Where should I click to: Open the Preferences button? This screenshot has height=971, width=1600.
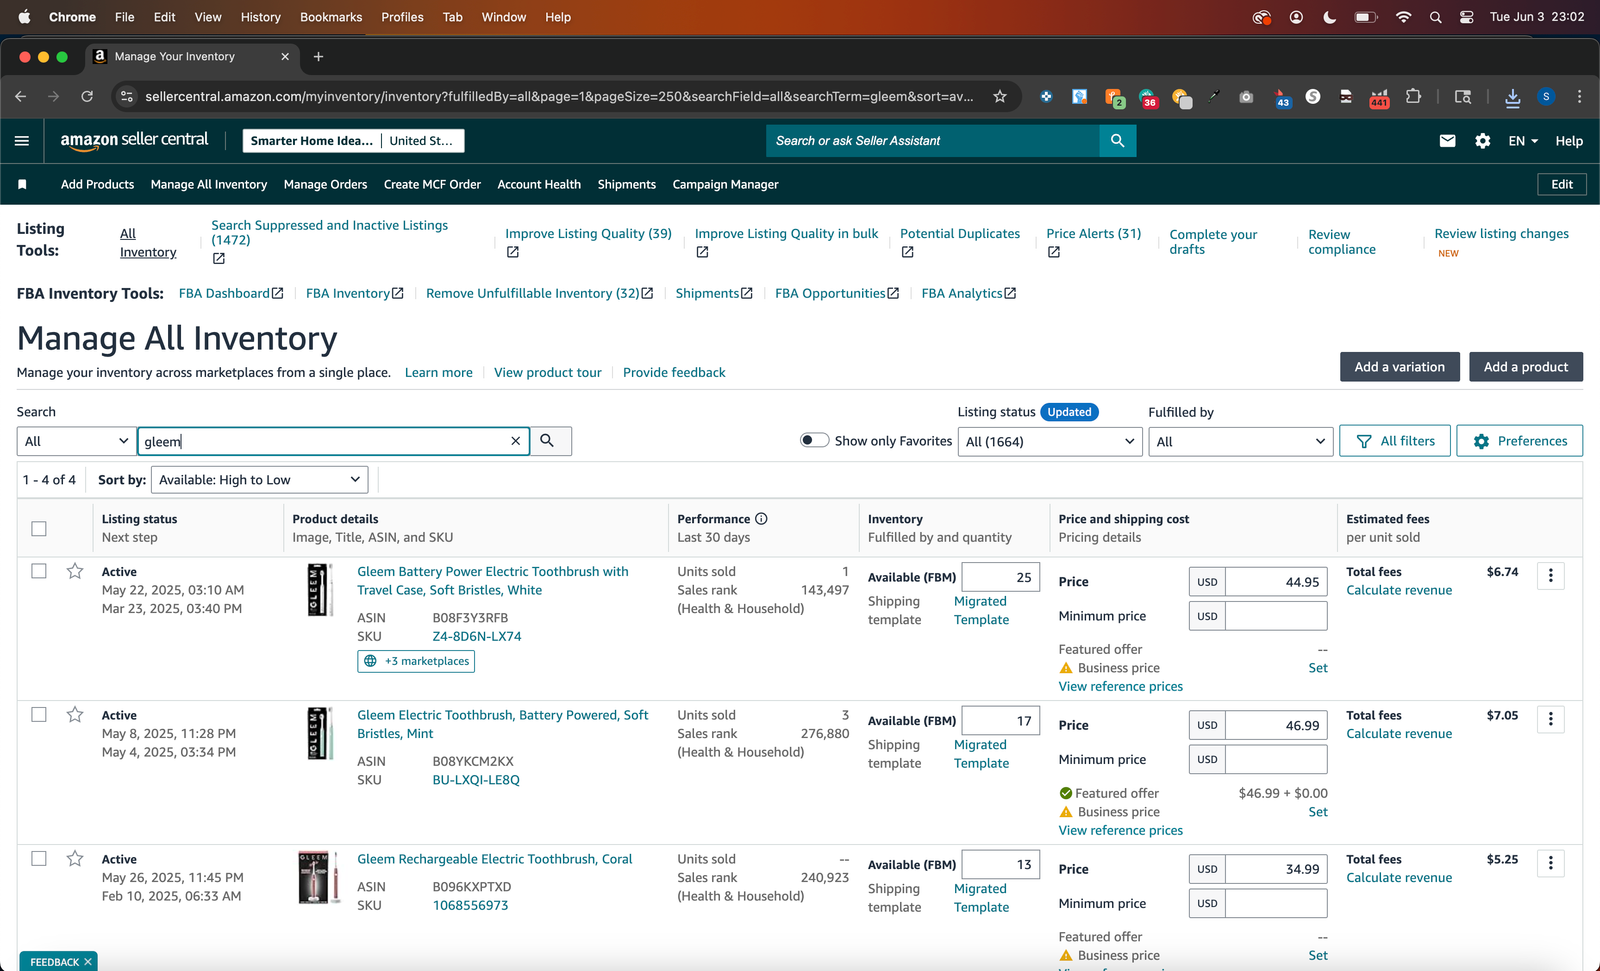click(x=1519, y=441)
